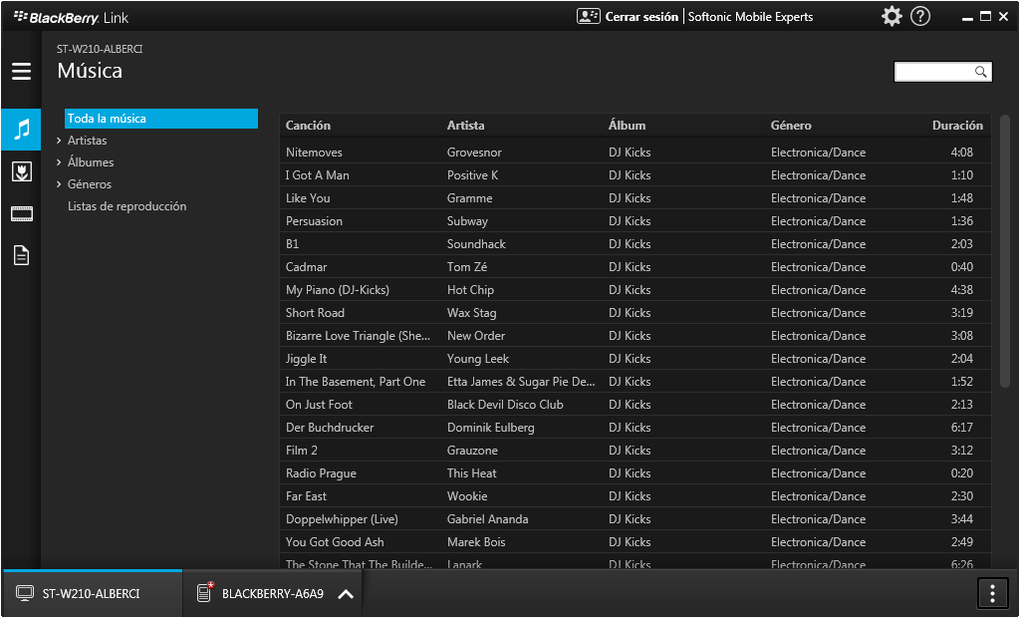Click the BlackBerry ID account icon
Viewport: 1020px width, 618px height.
tap(588, 16)
